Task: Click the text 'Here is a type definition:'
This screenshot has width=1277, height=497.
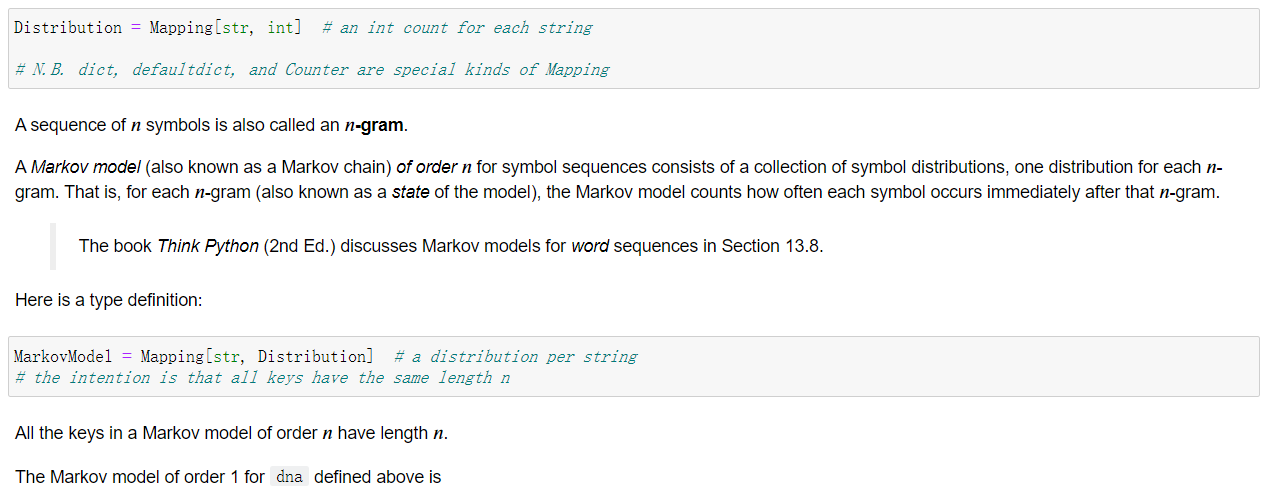Action: tap(109, 299)
